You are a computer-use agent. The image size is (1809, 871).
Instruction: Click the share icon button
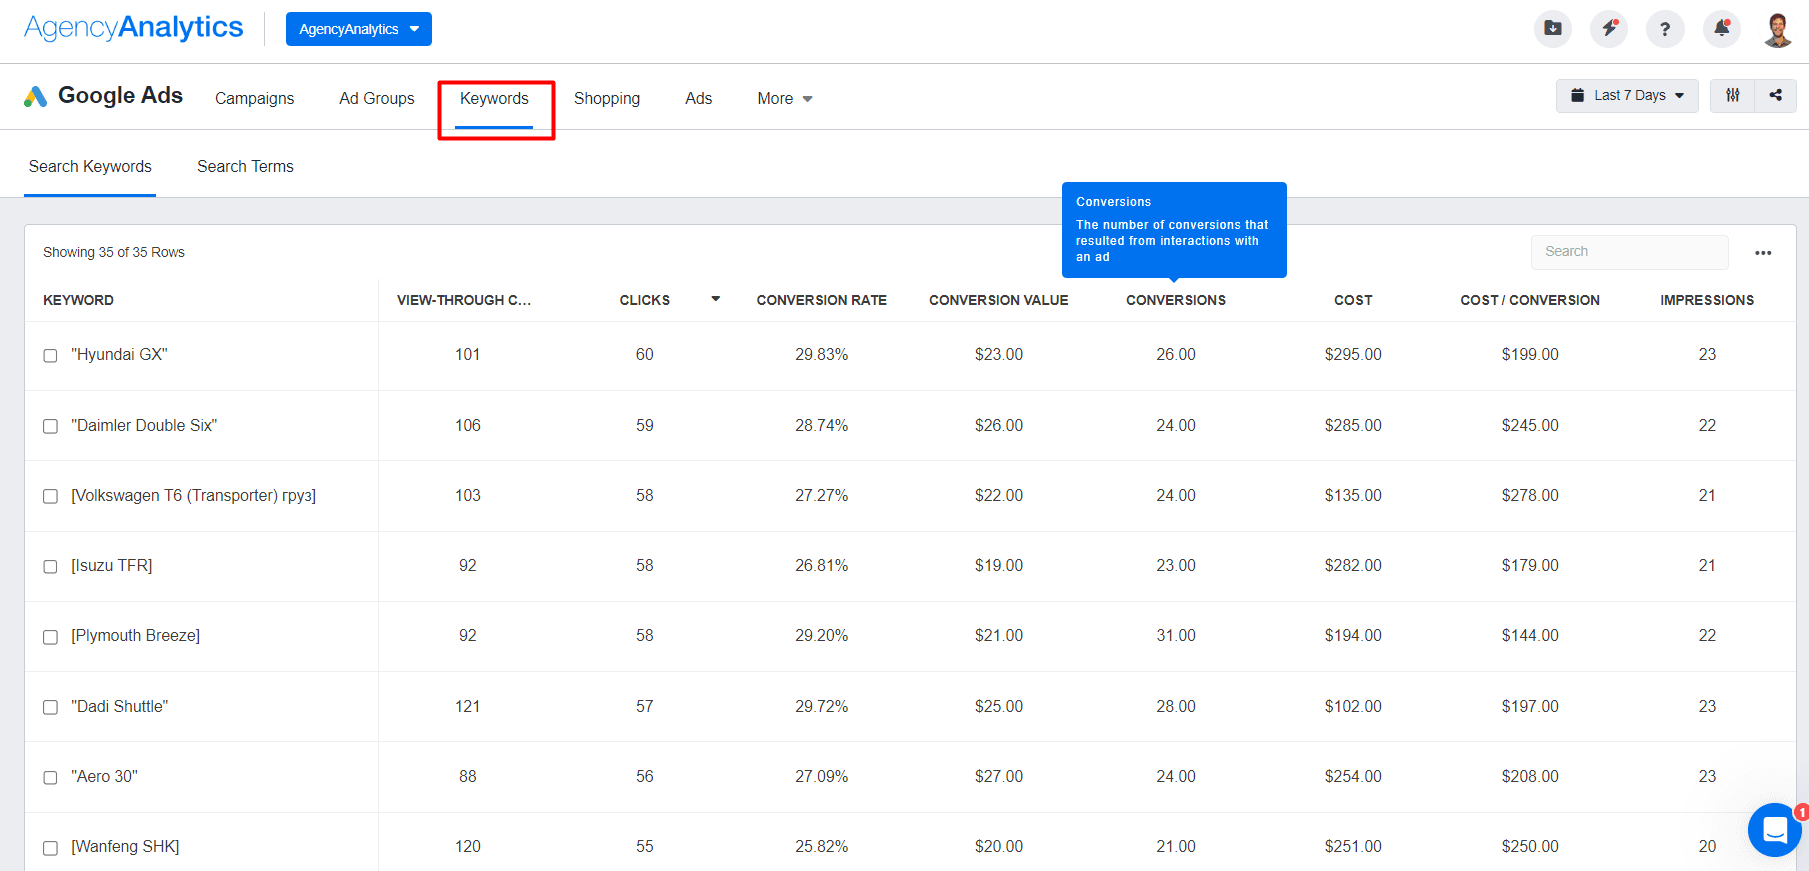[x=1775, y=96]
